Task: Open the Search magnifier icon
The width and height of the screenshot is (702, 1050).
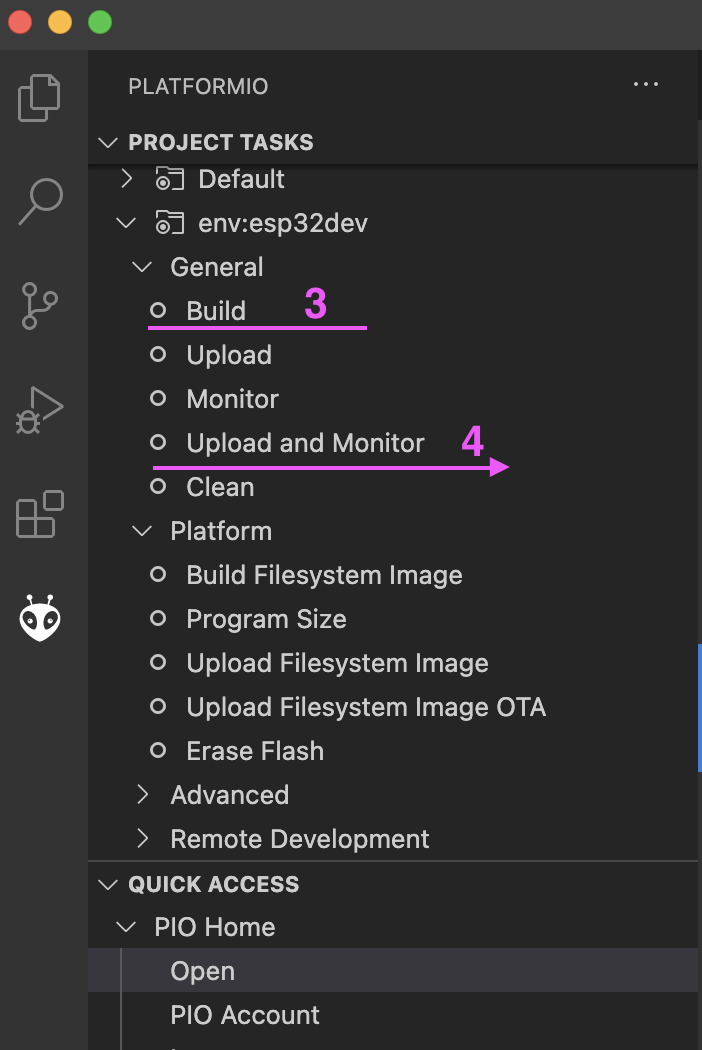Action: point(40,201)
